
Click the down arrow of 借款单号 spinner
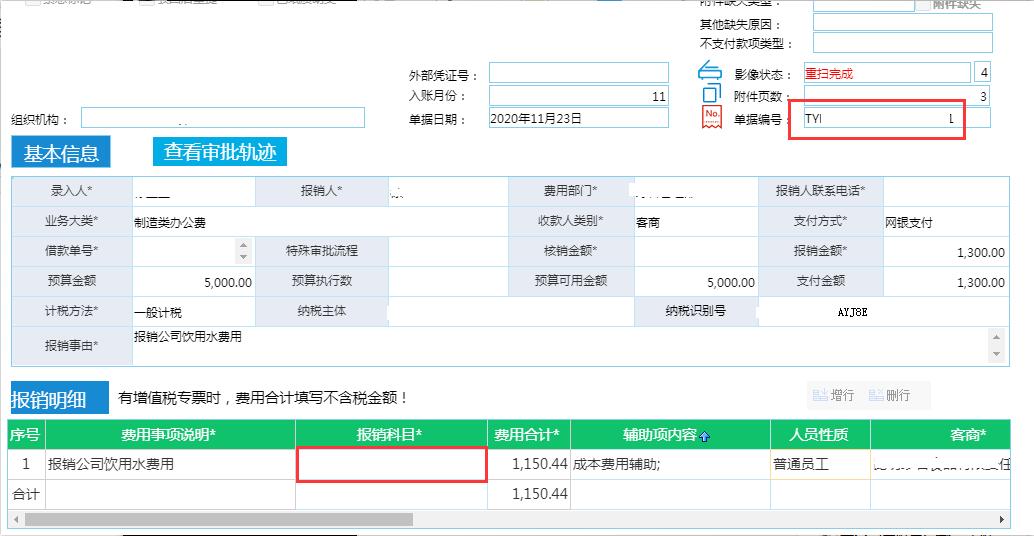(x=243, y=257)
